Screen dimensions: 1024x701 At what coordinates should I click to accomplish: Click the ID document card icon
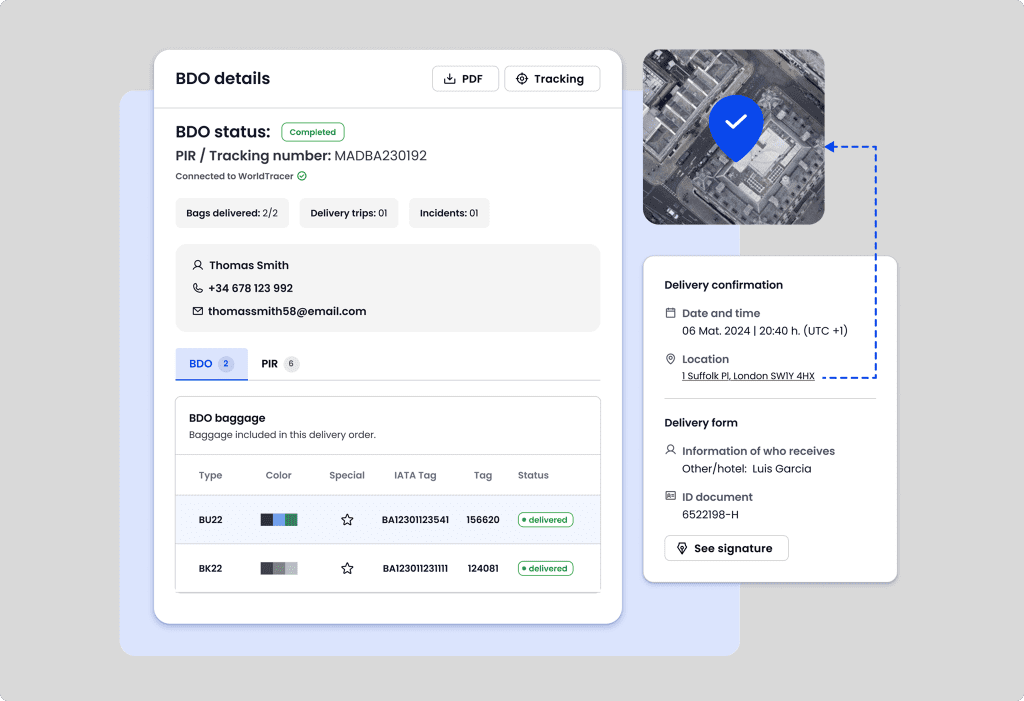671,496
